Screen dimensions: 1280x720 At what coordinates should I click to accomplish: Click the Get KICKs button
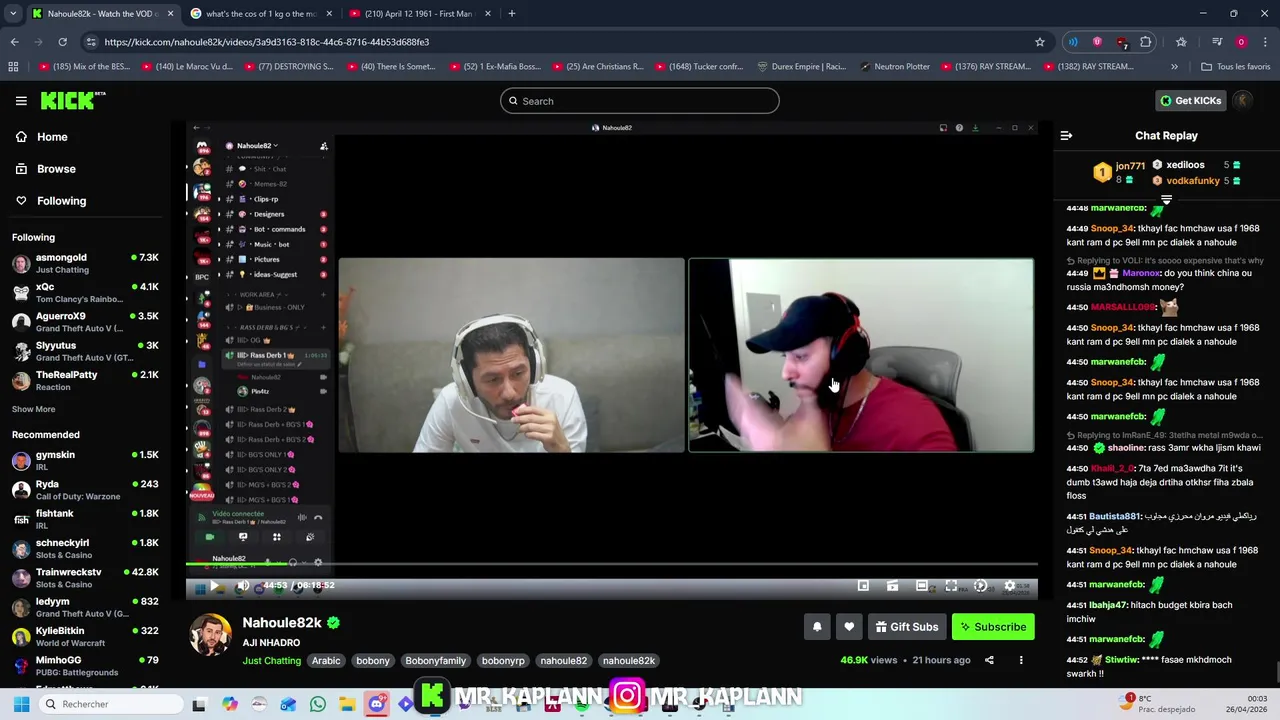tap(1190, 101)
